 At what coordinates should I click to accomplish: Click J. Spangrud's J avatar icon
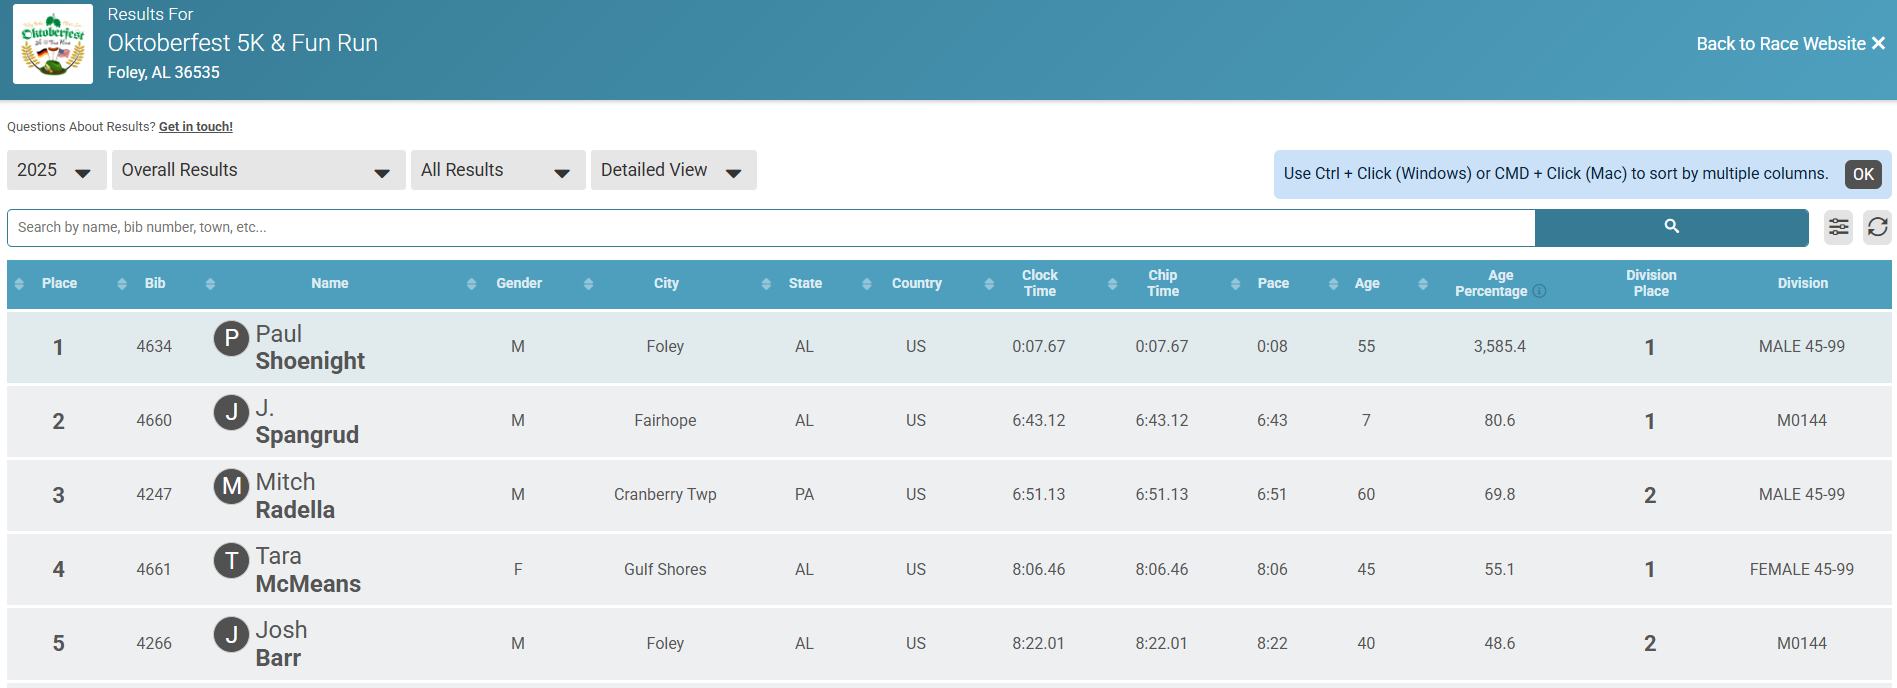click(x=231, y=412)
